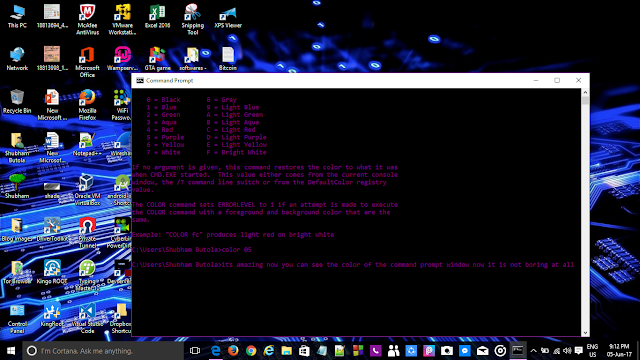This screenshot has width=640, height=360.
Task: Click the 'COLOR fc' example line
Action: pyautogui.click(x=233, y=235)
